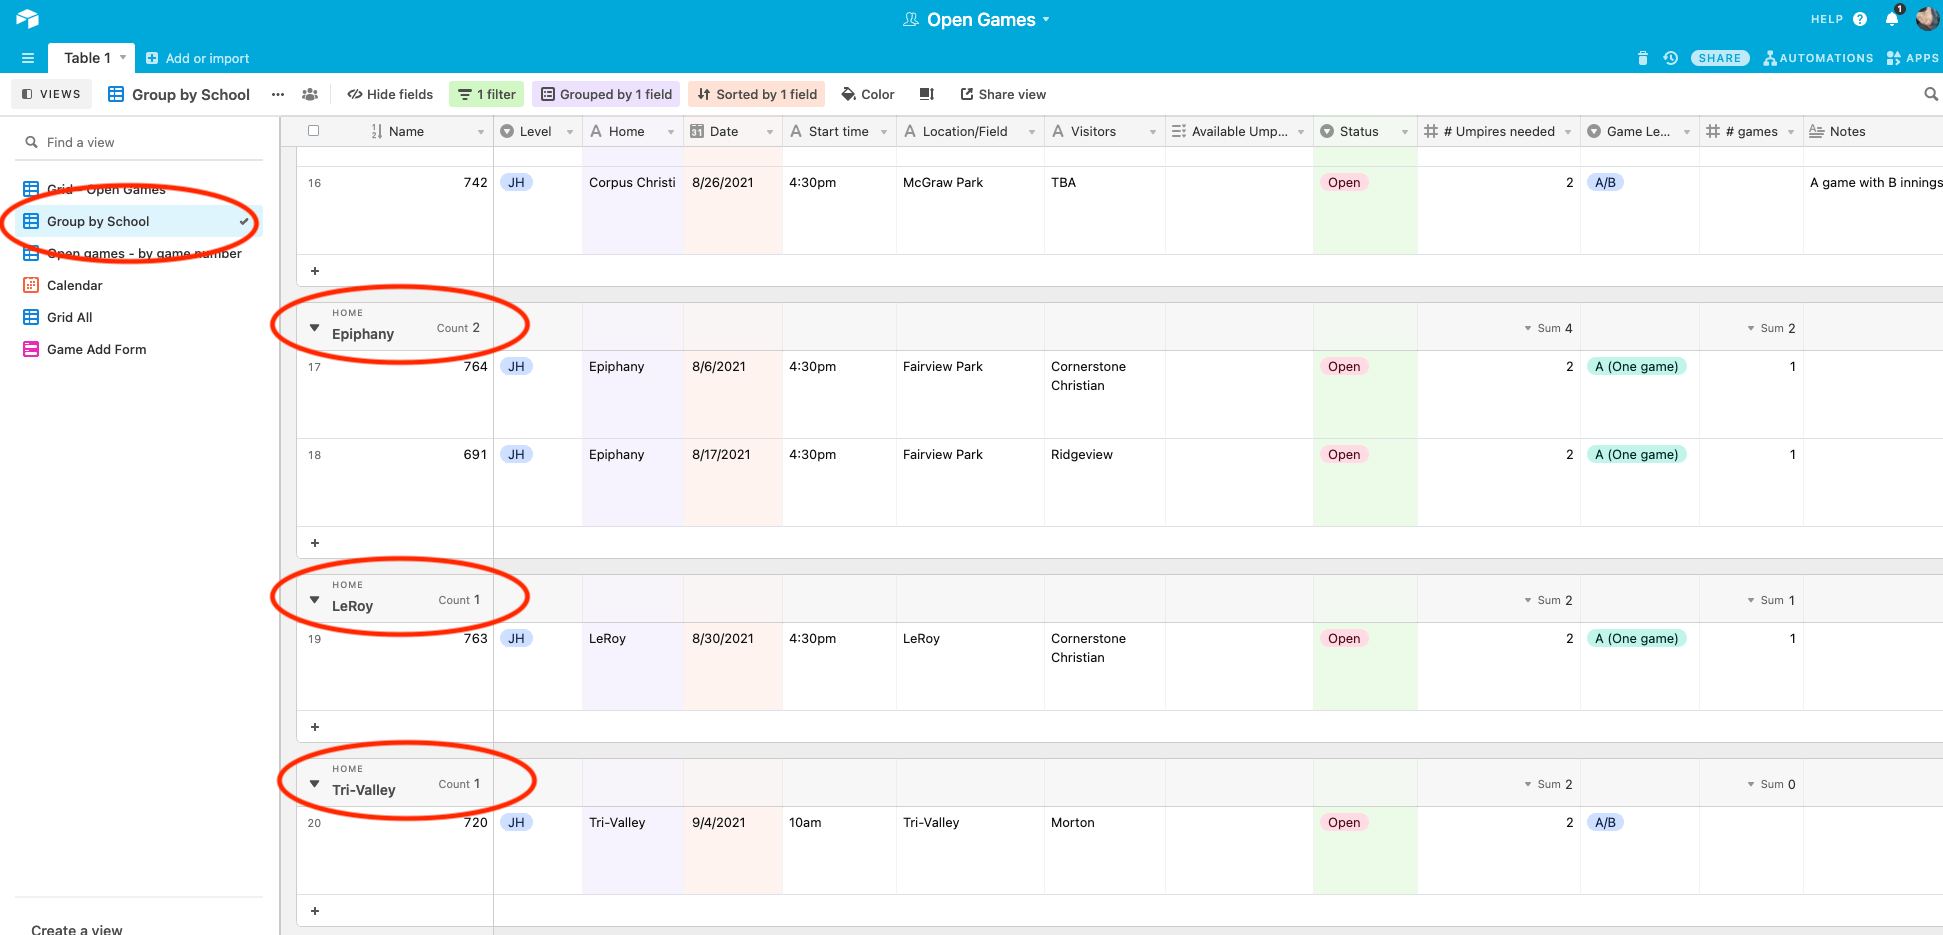The image size is (1943, 935).
Task: Open the more view options ellipsis
Action: 278,94
